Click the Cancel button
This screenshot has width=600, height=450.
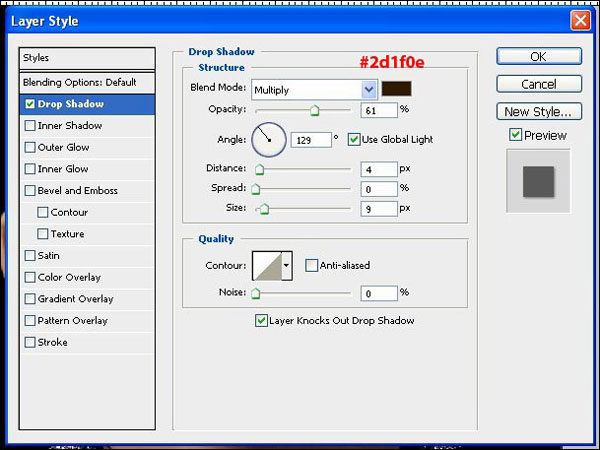coord(538,84)
